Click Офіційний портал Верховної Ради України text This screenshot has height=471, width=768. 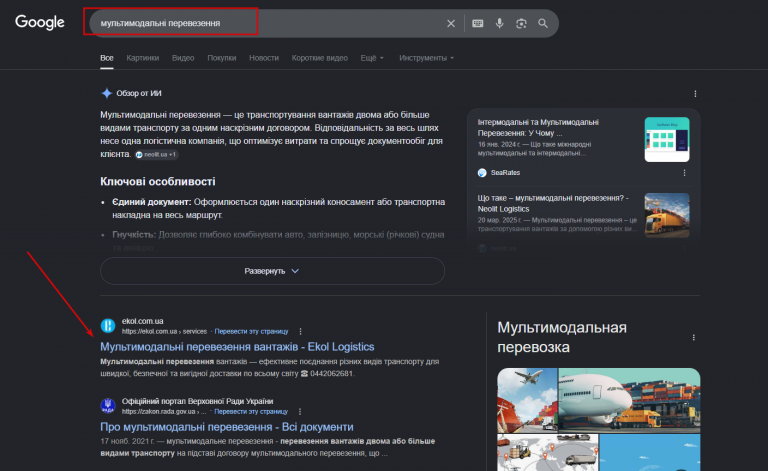coord(197,401)
